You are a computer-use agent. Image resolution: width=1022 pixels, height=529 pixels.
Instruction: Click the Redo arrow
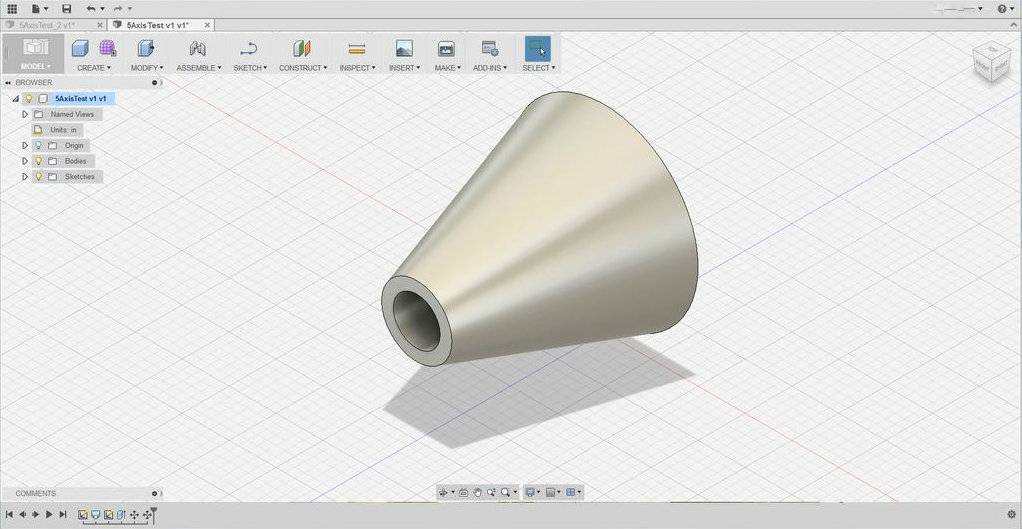pos(118,8)
